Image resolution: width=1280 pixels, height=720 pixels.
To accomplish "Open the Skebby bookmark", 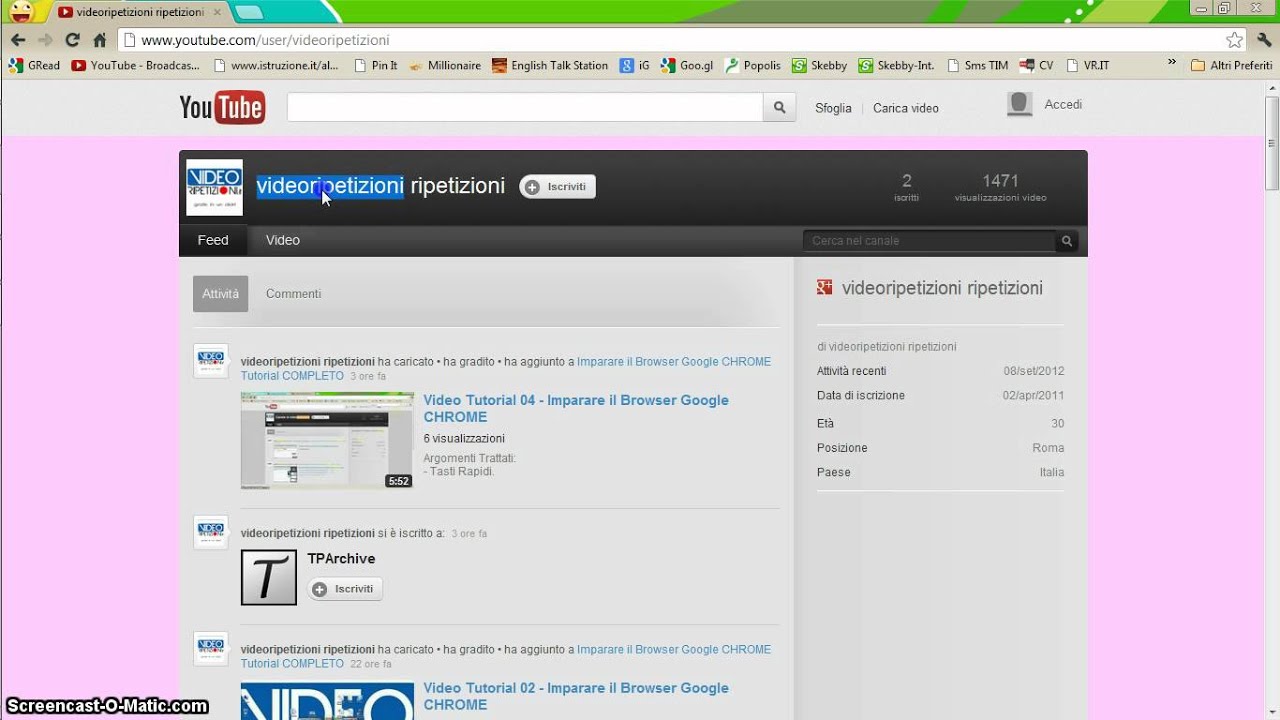I will tap(820, 65).
